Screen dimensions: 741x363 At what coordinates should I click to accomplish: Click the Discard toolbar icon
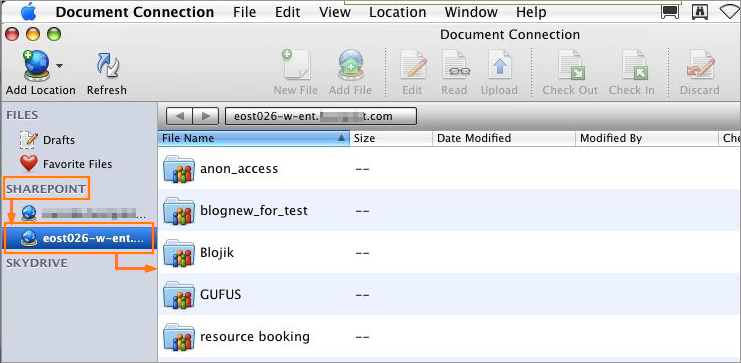pyautogui.click(x=700, y=65)
